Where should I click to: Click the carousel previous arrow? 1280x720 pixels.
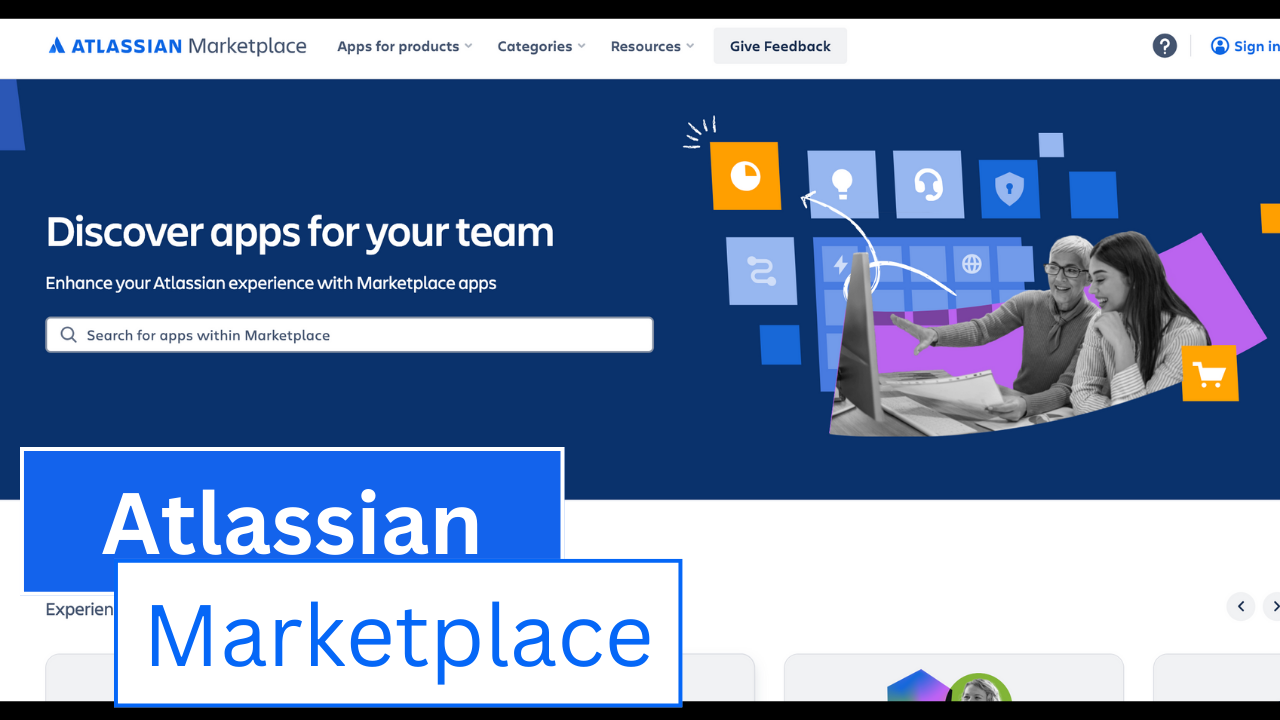coord(1241,606)
